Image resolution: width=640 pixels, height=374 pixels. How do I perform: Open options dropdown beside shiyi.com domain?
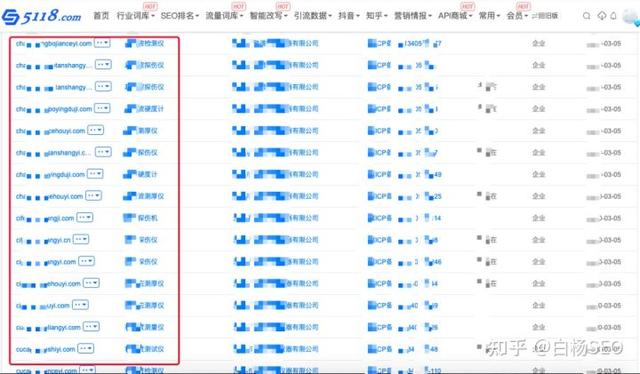(86, 348)
